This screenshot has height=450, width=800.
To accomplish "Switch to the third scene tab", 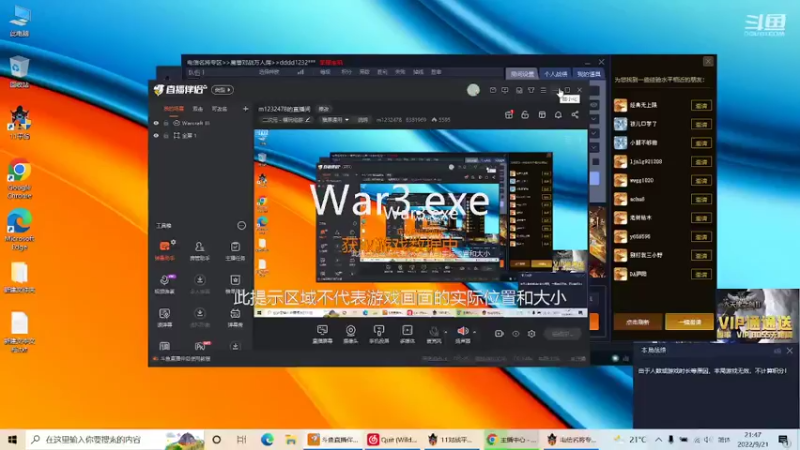I will pos(219,109).
